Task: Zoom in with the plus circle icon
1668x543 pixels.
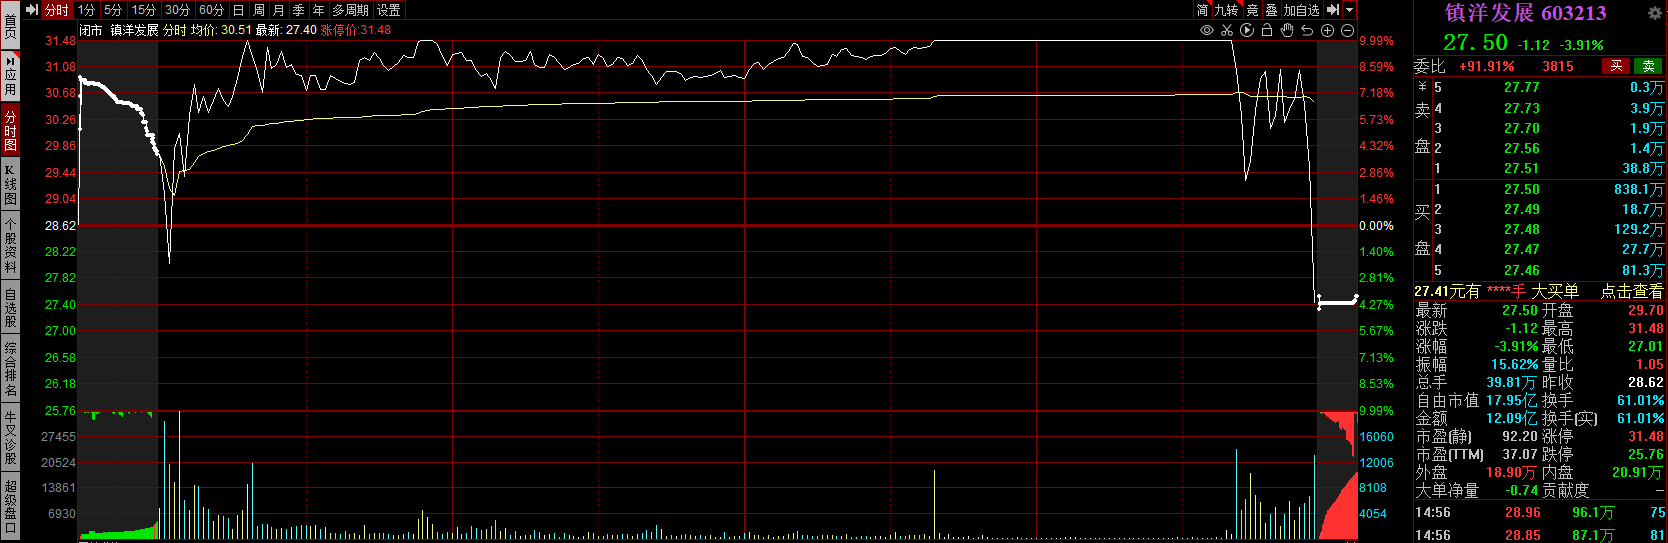Action: coord(1327,30)
